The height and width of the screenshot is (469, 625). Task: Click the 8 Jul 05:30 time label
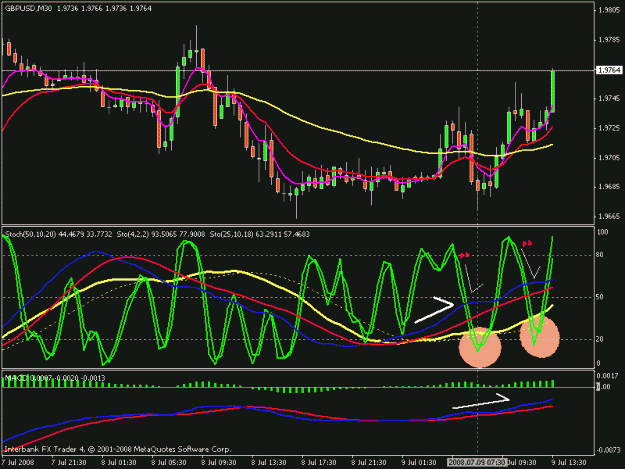(169, 463)
